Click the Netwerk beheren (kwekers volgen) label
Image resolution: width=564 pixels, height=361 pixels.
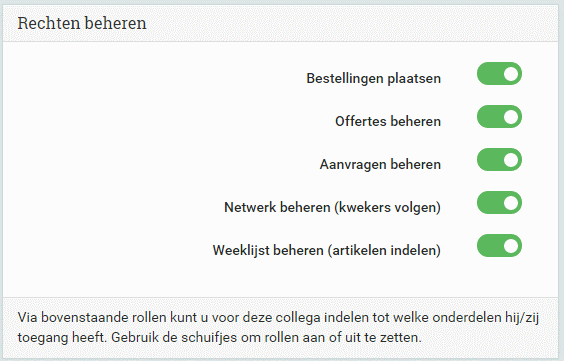332,207
